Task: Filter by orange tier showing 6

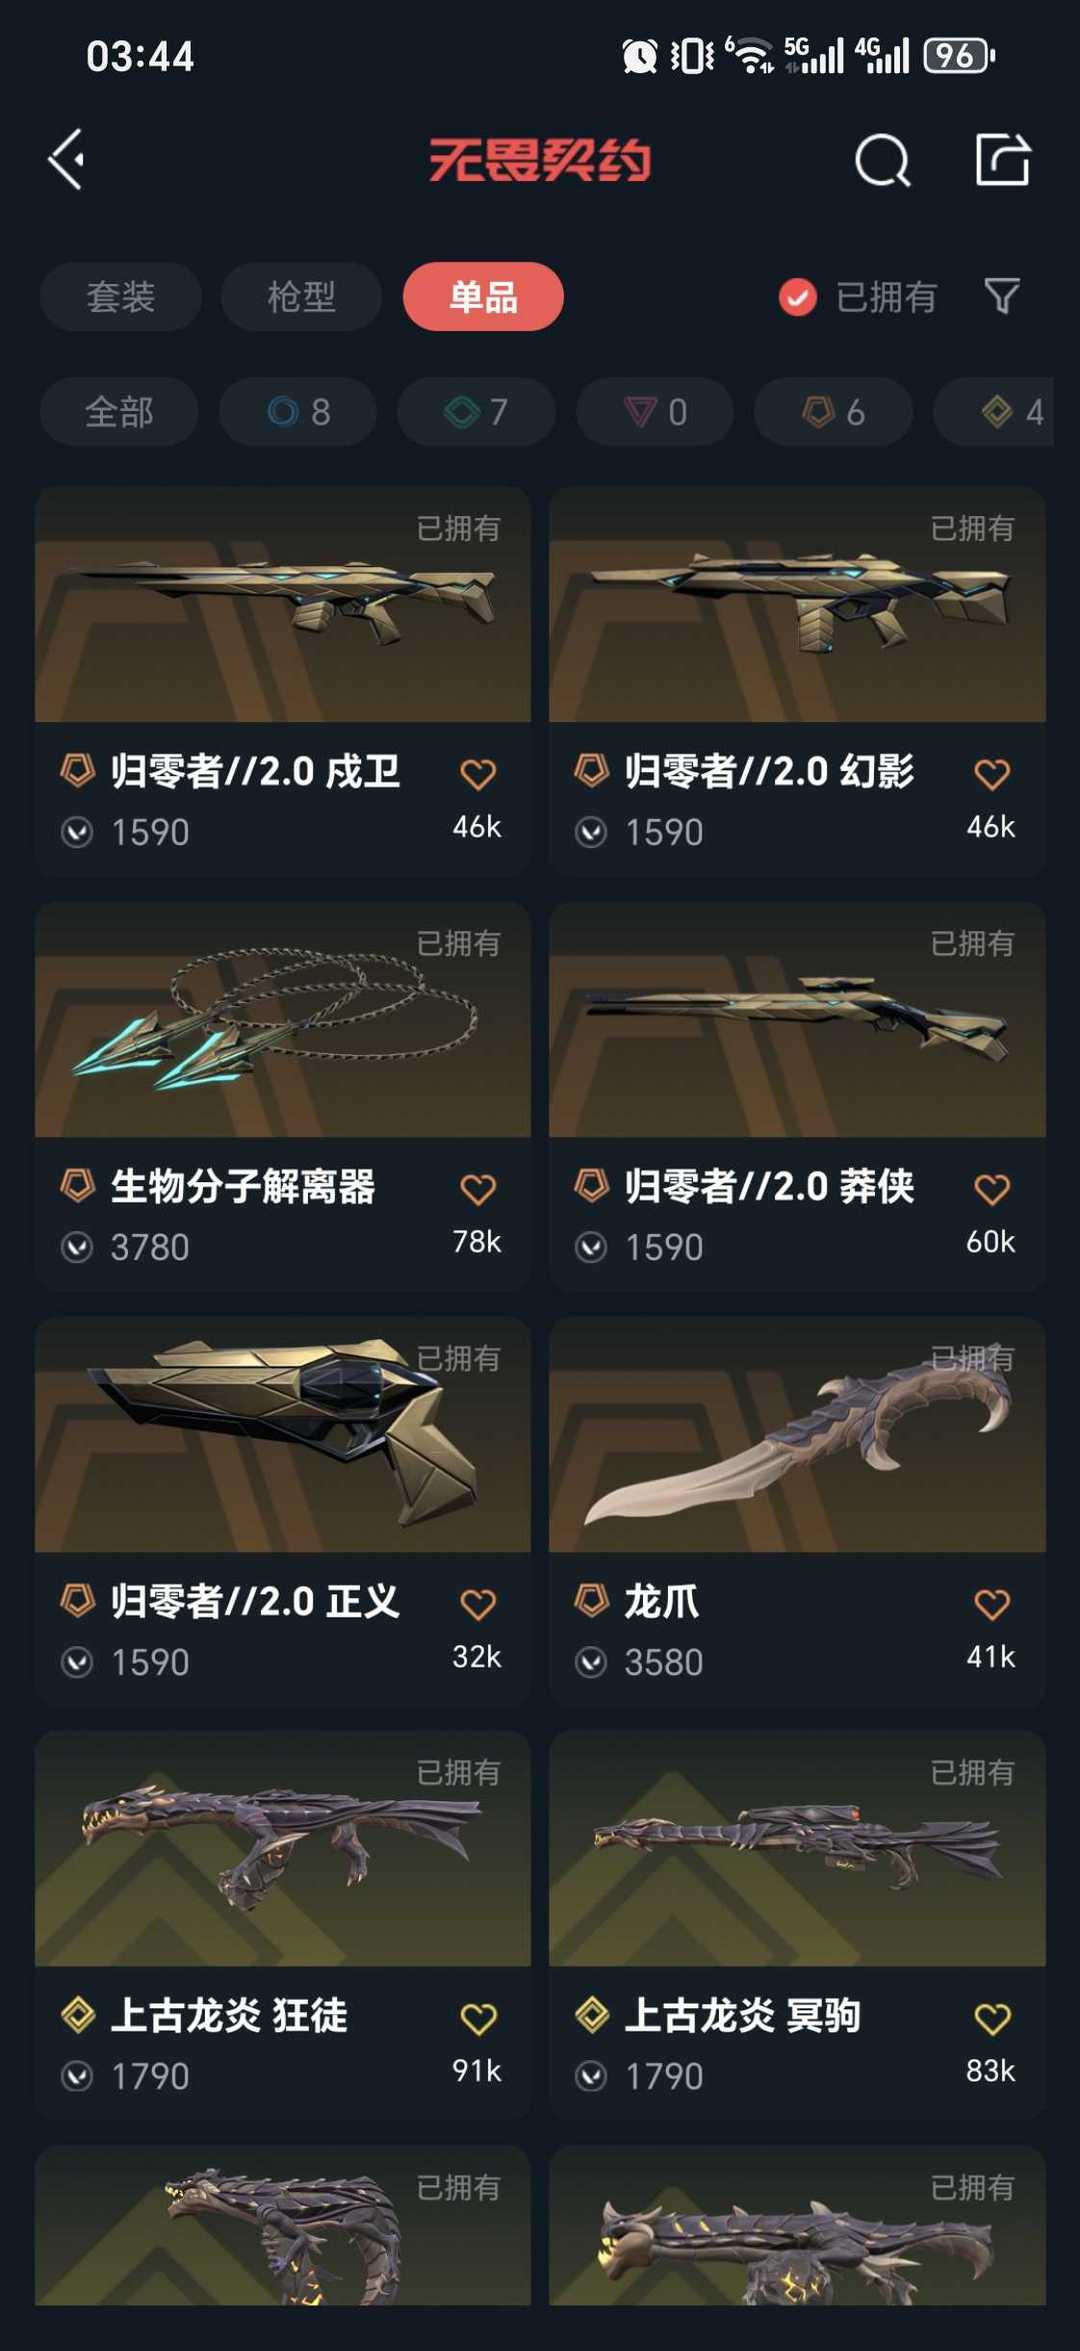Action: pos(833,412)
